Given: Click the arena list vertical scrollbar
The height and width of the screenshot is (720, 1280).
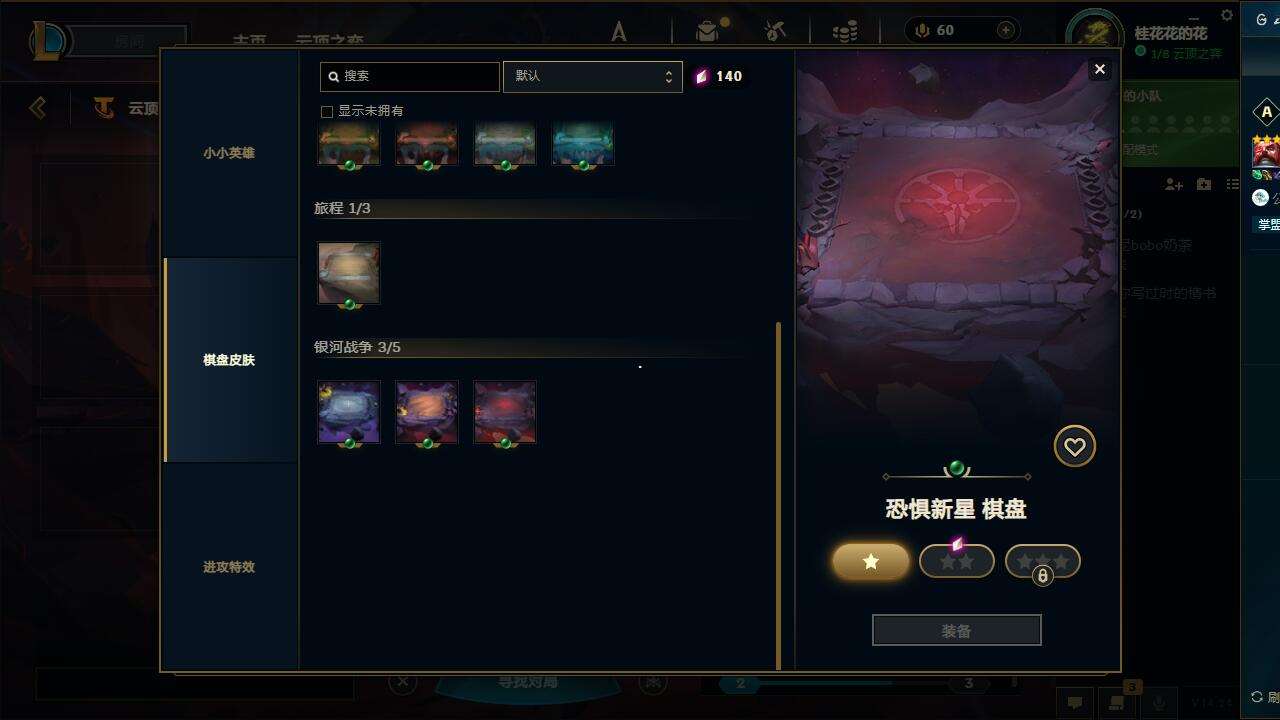Looking at the screenshot, I should coord(778,495).
